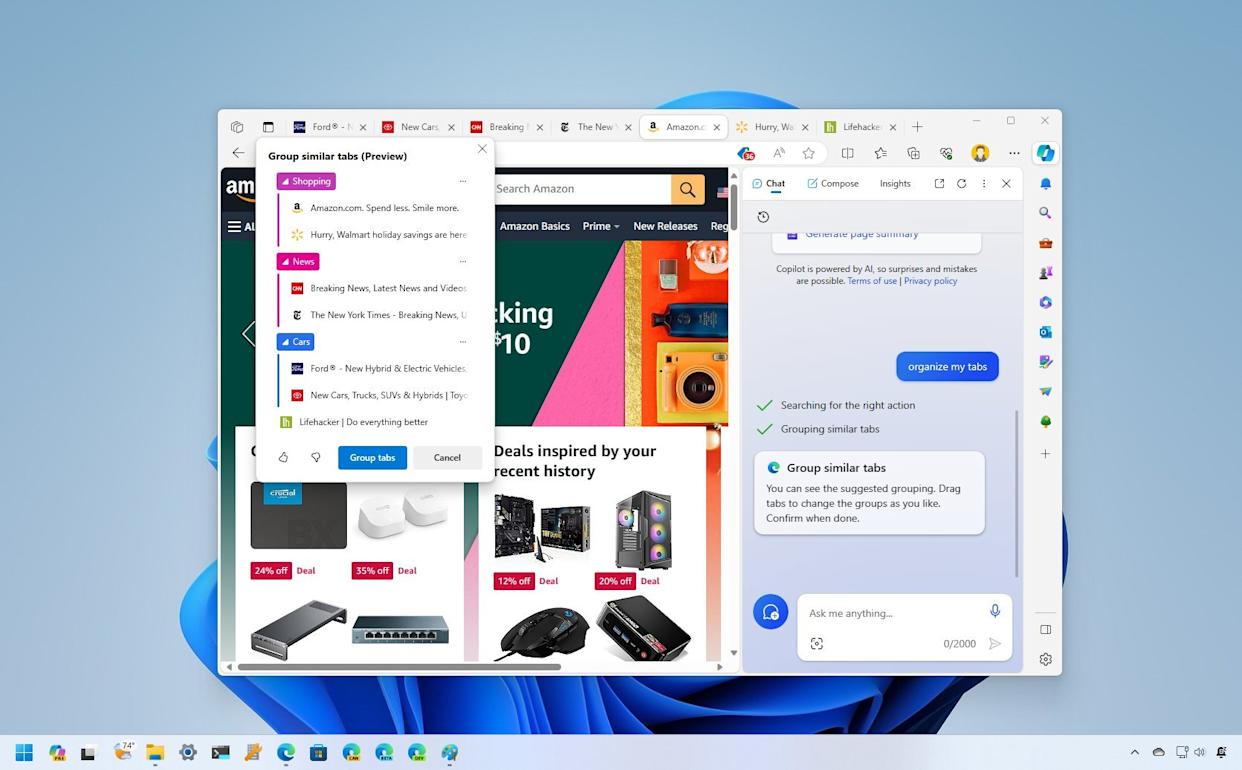Viewport: 1242px width, 770px height.
Task: Click the Amazon search magnifier button
Action: 687,189
